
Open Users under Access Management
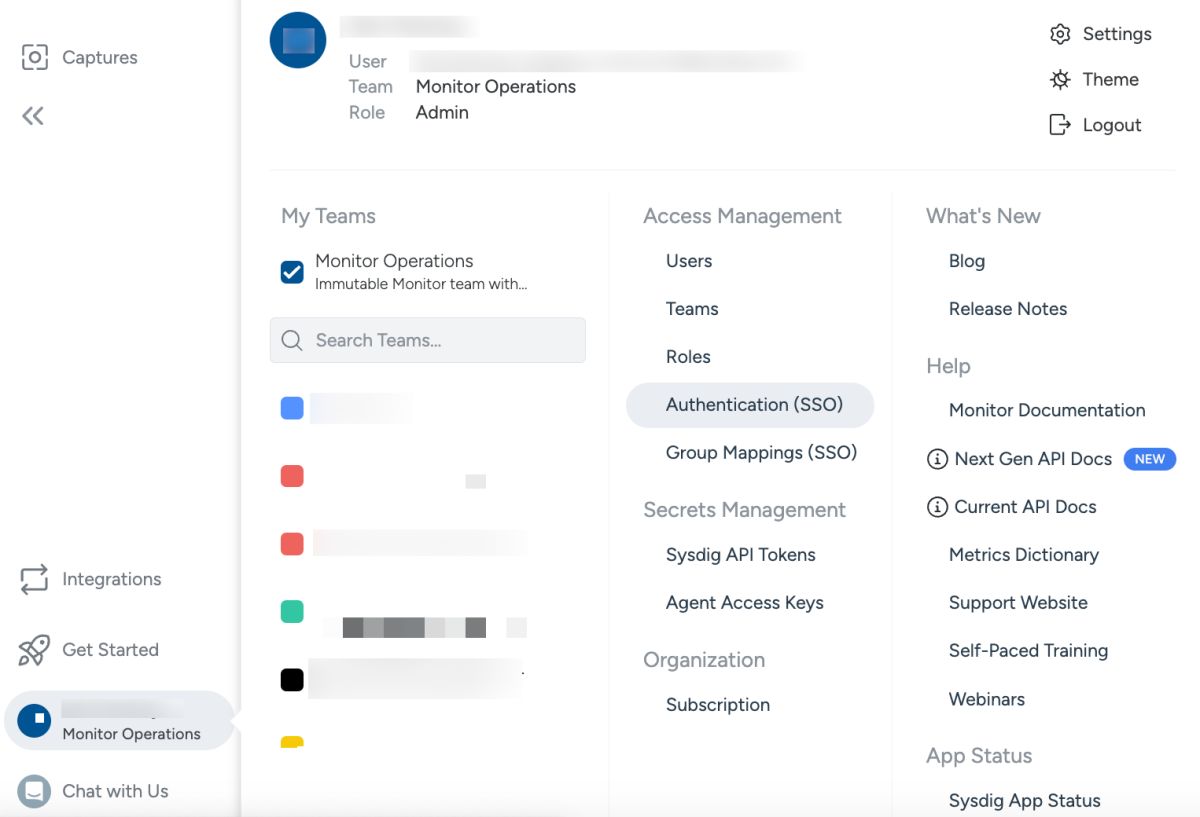[689, 261]
